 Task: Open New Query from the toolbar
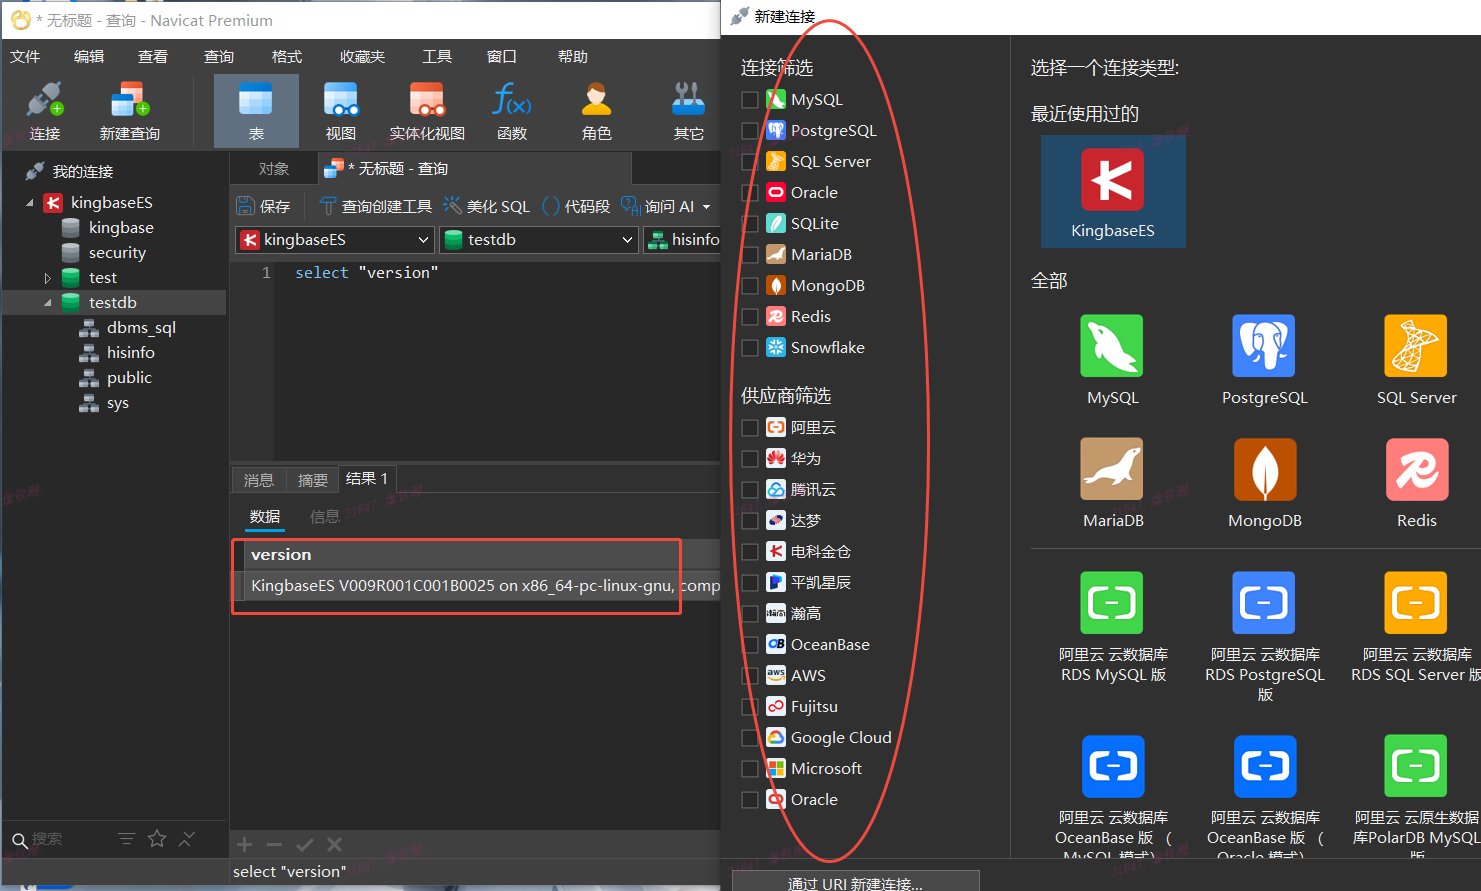click(130, 110)
